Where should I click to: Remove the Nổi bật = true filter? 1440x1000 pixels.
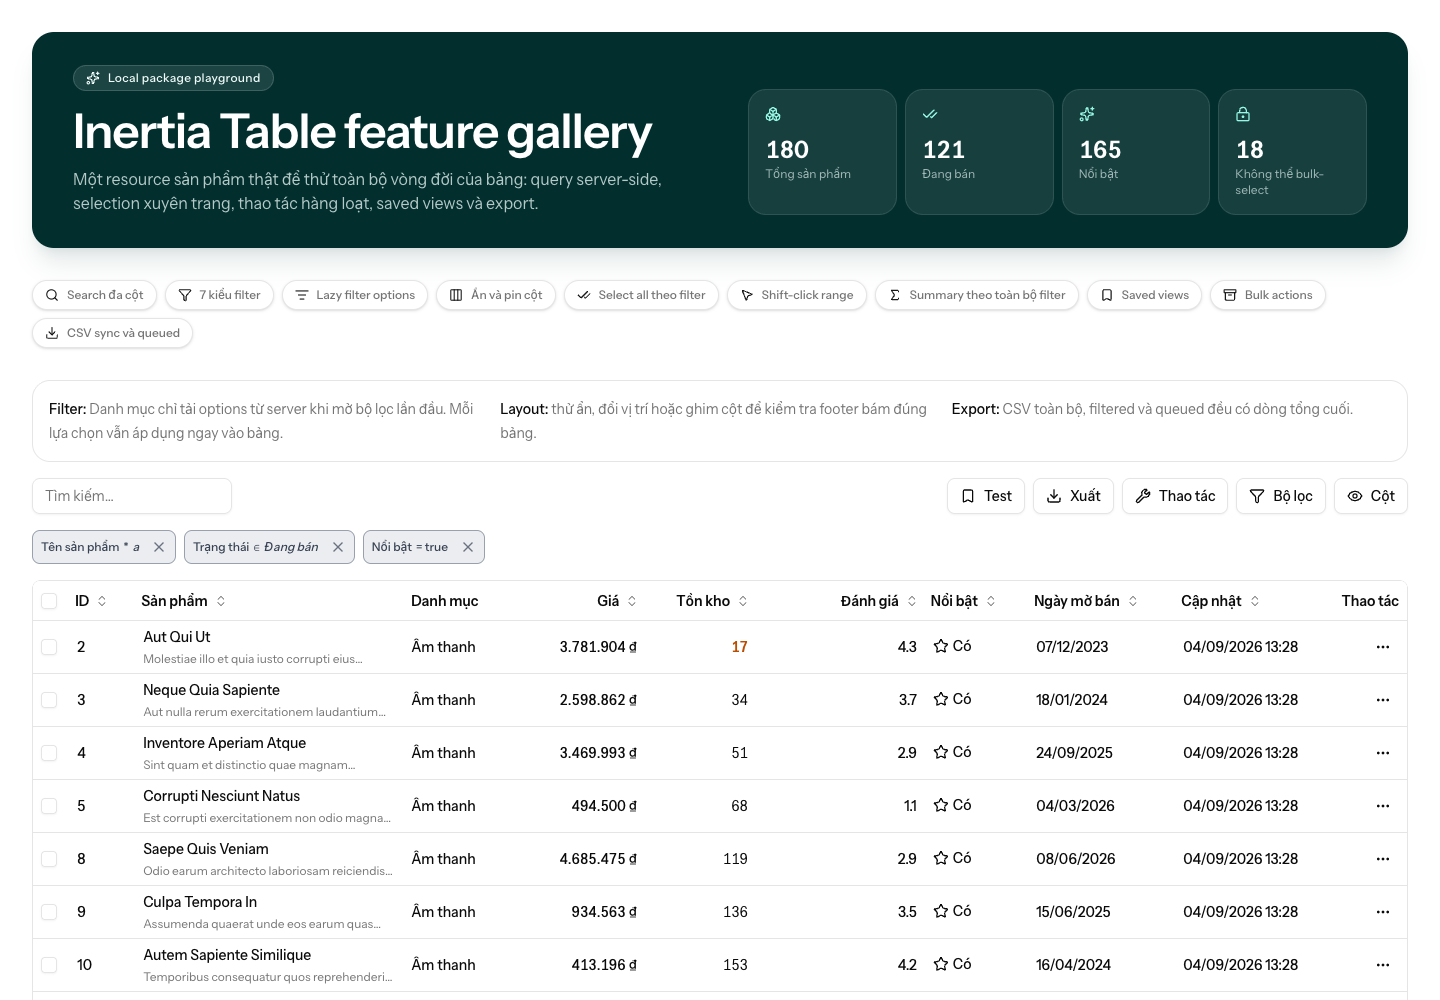pos(468,547)
